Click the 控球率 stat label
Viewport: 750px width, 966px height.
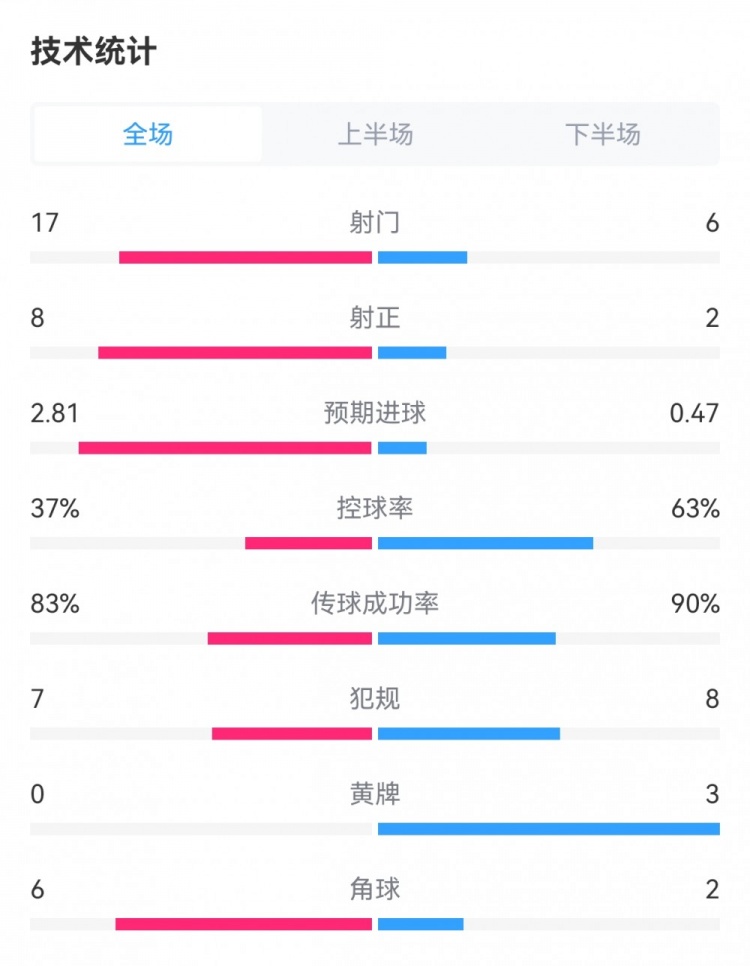375,508
